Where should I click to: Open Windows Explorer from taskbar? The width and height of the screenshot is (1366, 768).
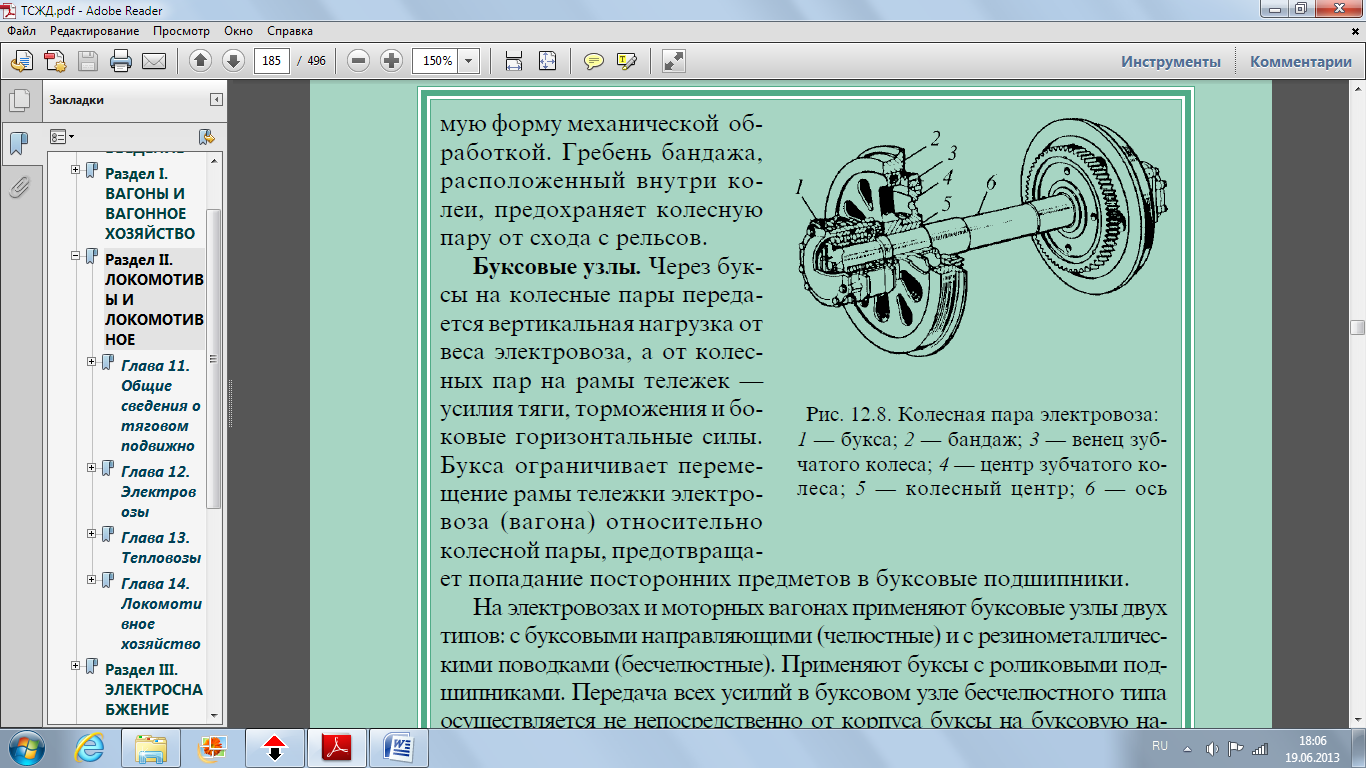point(151,747)
